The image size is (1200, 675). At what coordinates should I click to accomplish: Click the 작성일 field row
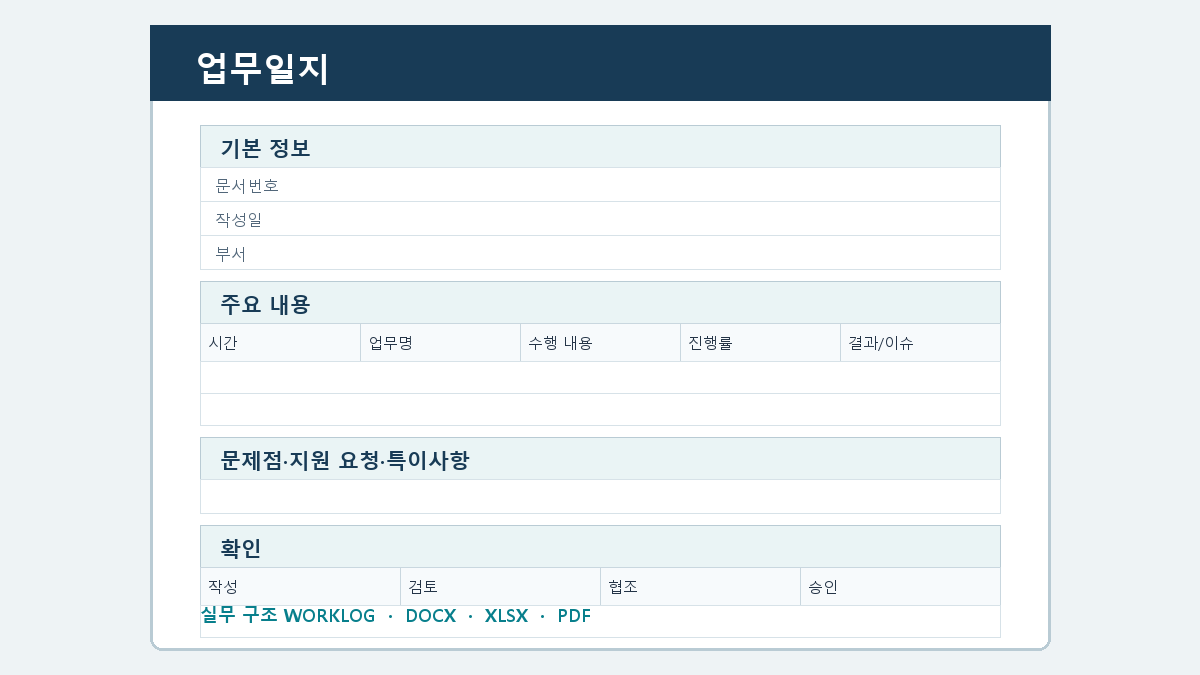point(600,219)
